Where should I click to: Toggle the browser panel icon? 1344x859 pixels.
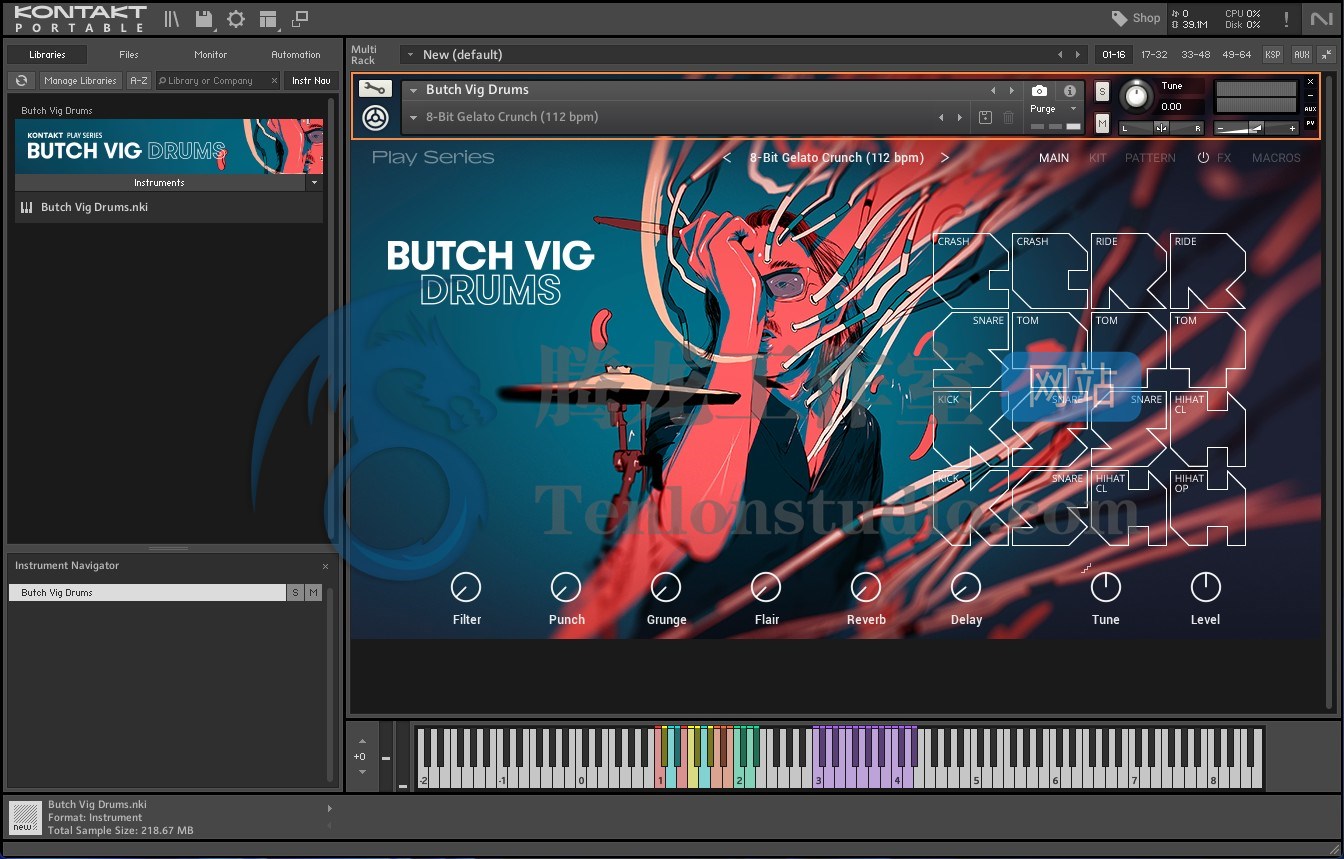pos(172,18)
